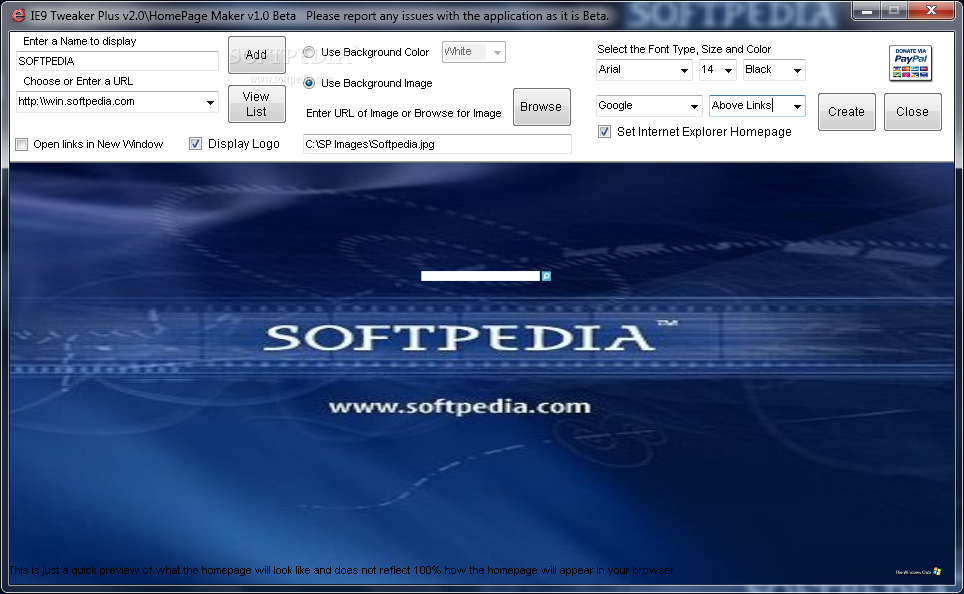Minimize the HomePage Maker window

tap(867, 10)
